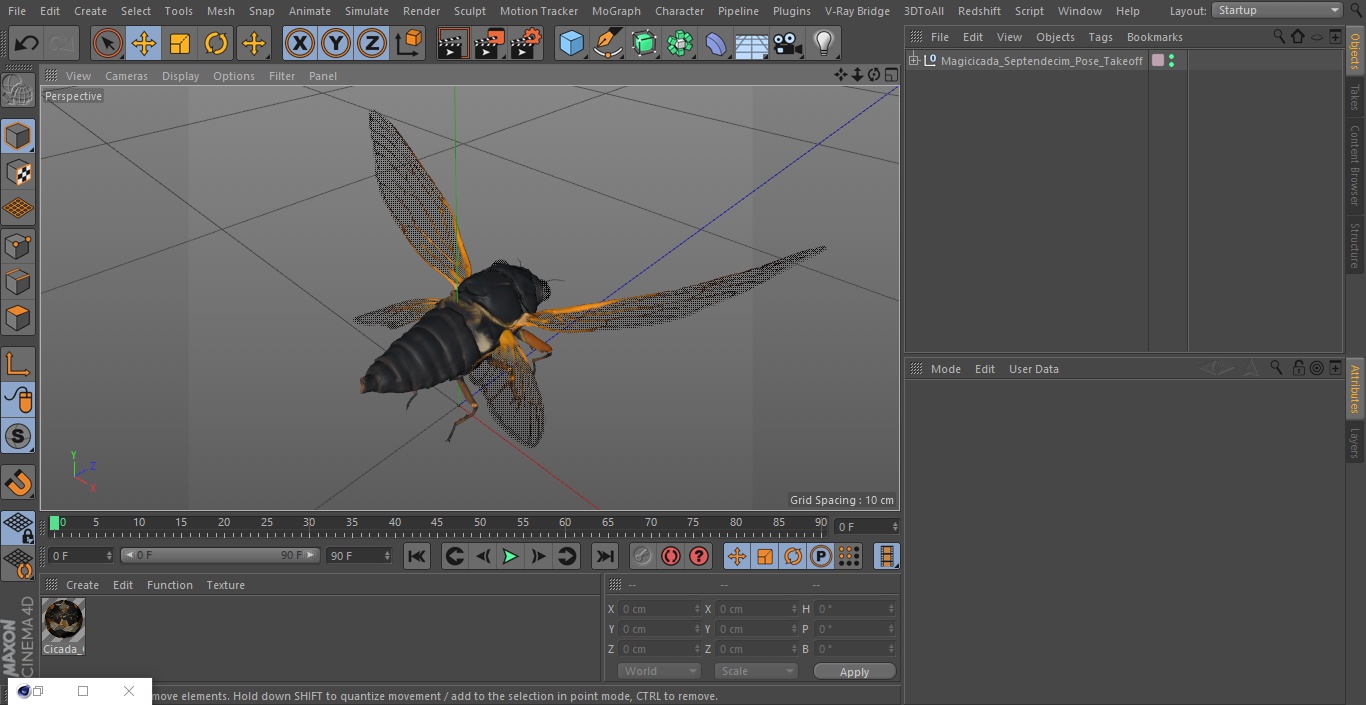Image resolution: width=1366 pixels, height=705 pixels.
Task: Select the Live Selection tool
Action: pos(108,43)
